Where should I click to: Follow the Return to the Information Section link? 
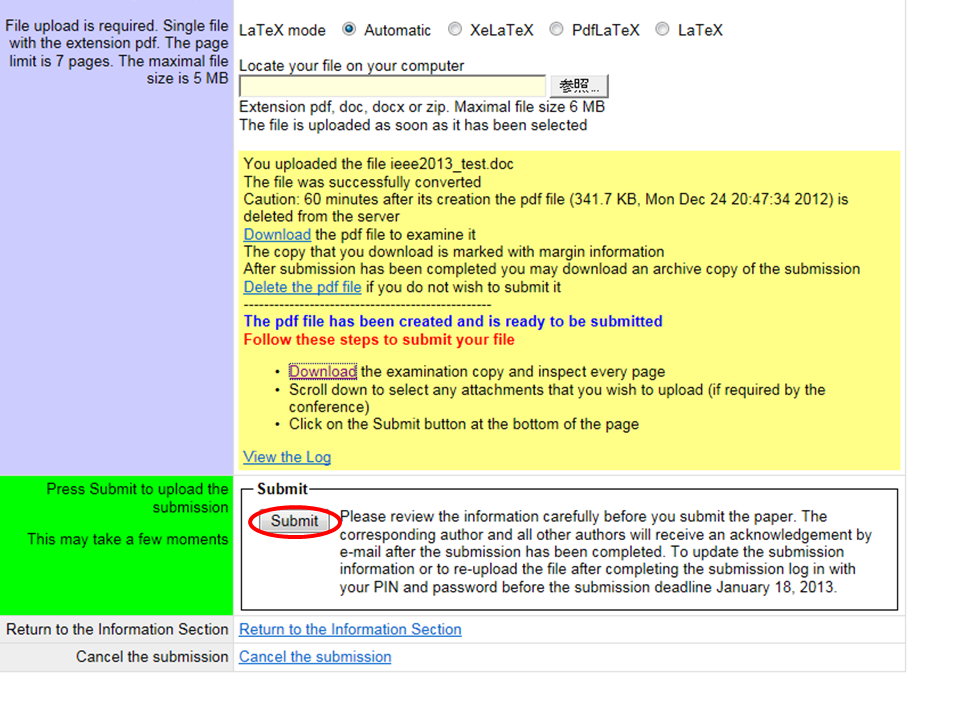[x=350, y=629]
